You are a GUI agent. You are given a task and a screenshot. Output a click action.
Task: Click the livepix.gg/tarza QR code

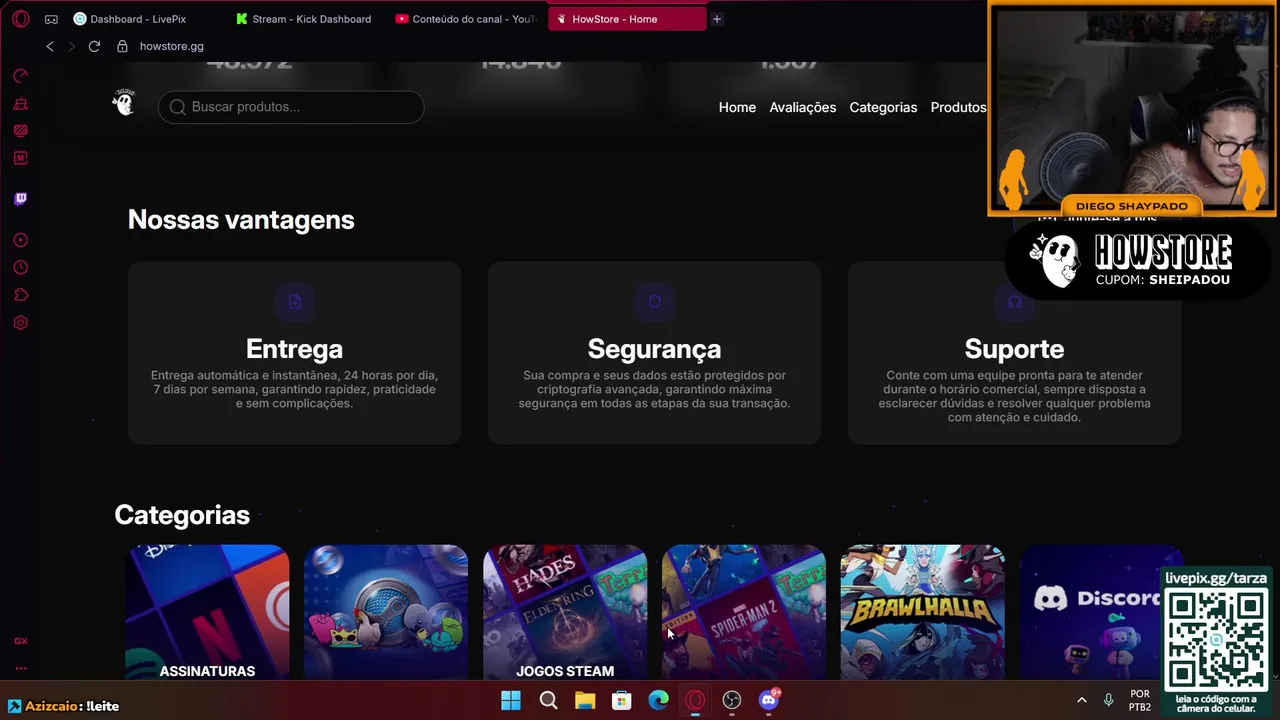pyautogui.click(x=1217, y=639)
